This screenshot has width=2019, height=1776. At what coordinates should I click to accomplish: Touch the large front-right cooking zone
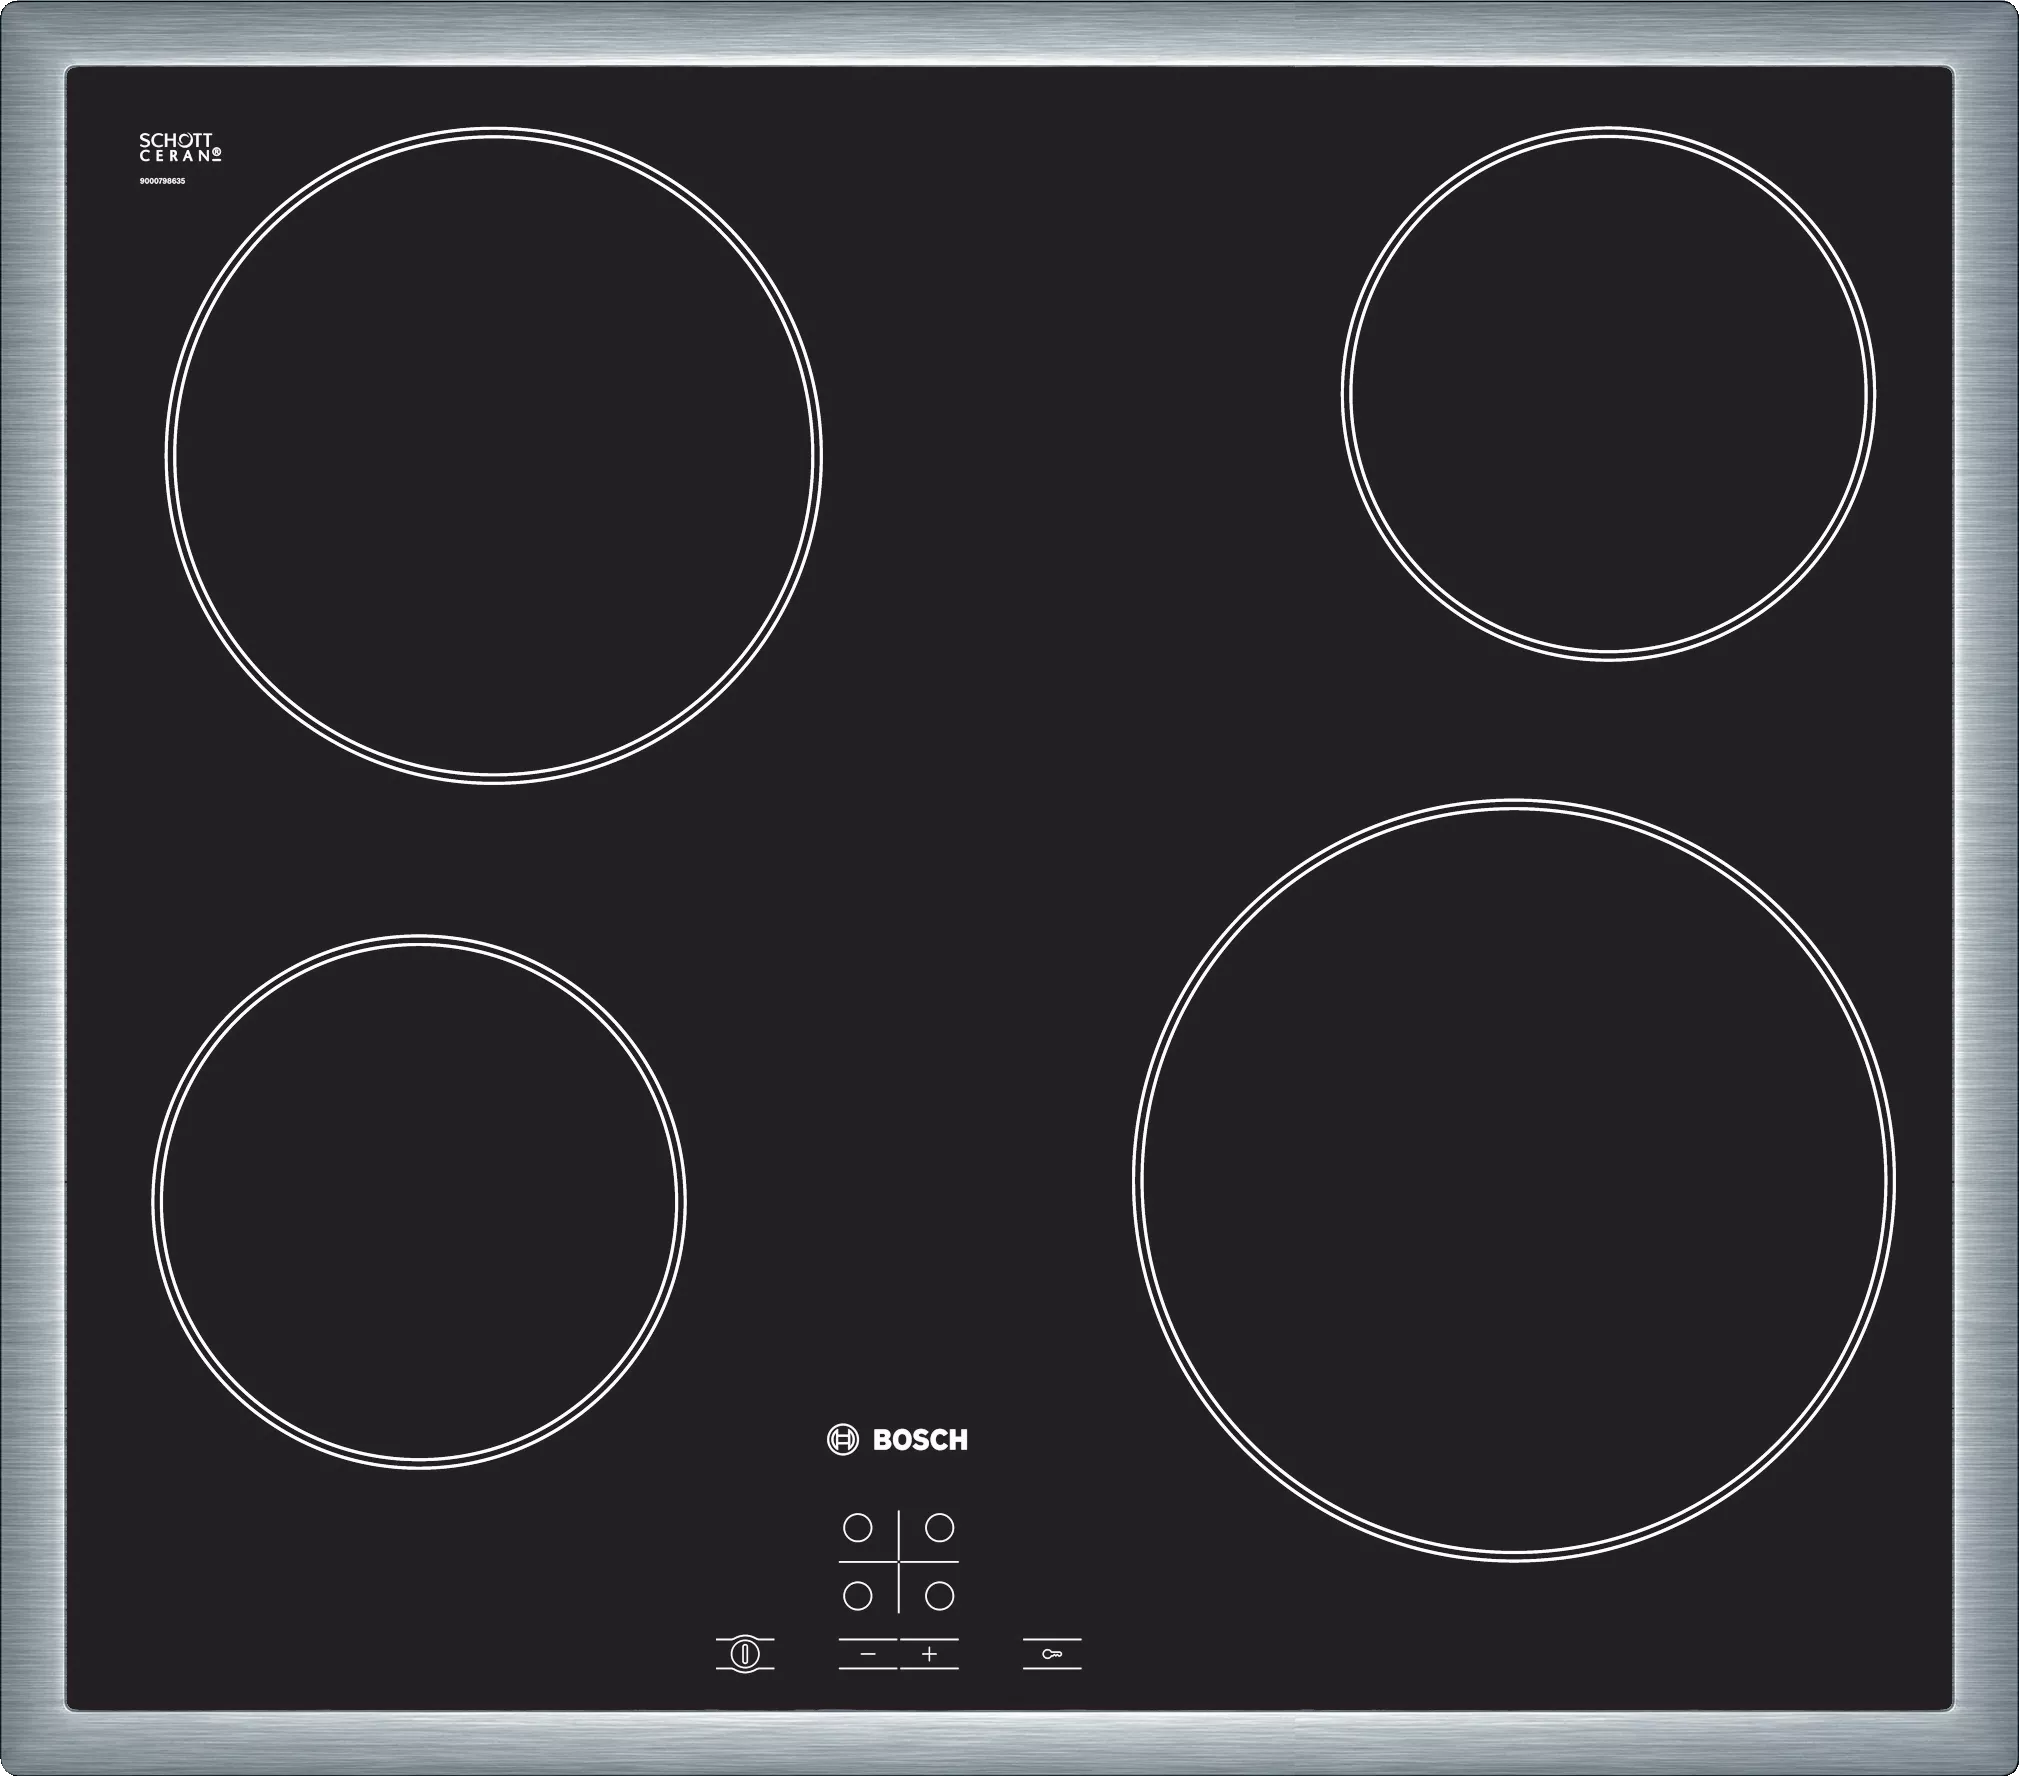tap(1513, 1181)
